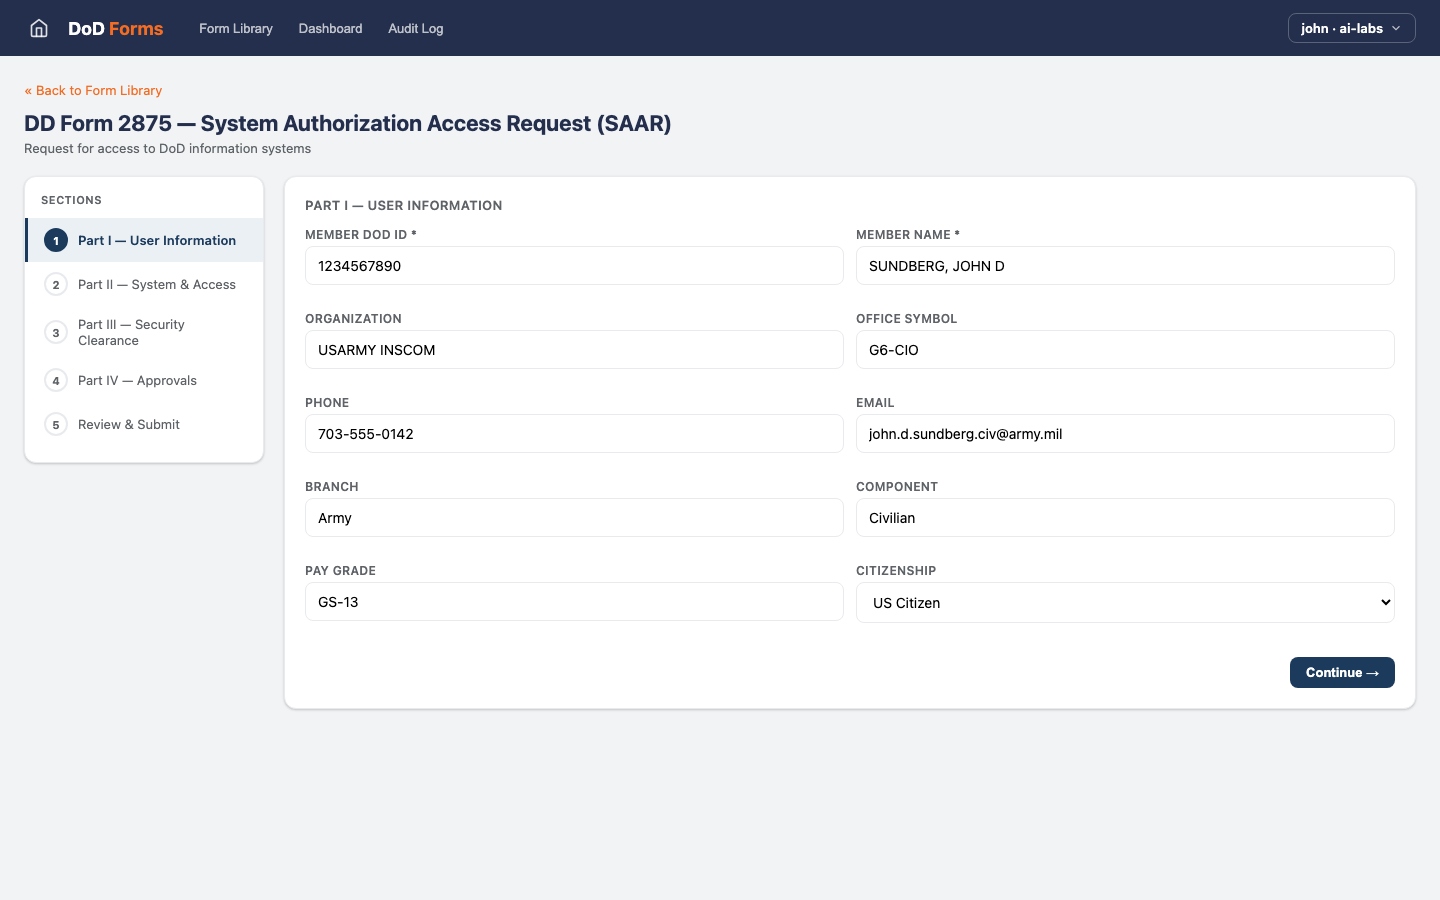The width and height of the screenshot is (1440, 900).
Task: Click the Pay Grade text box
Action: tap(574, 602)
